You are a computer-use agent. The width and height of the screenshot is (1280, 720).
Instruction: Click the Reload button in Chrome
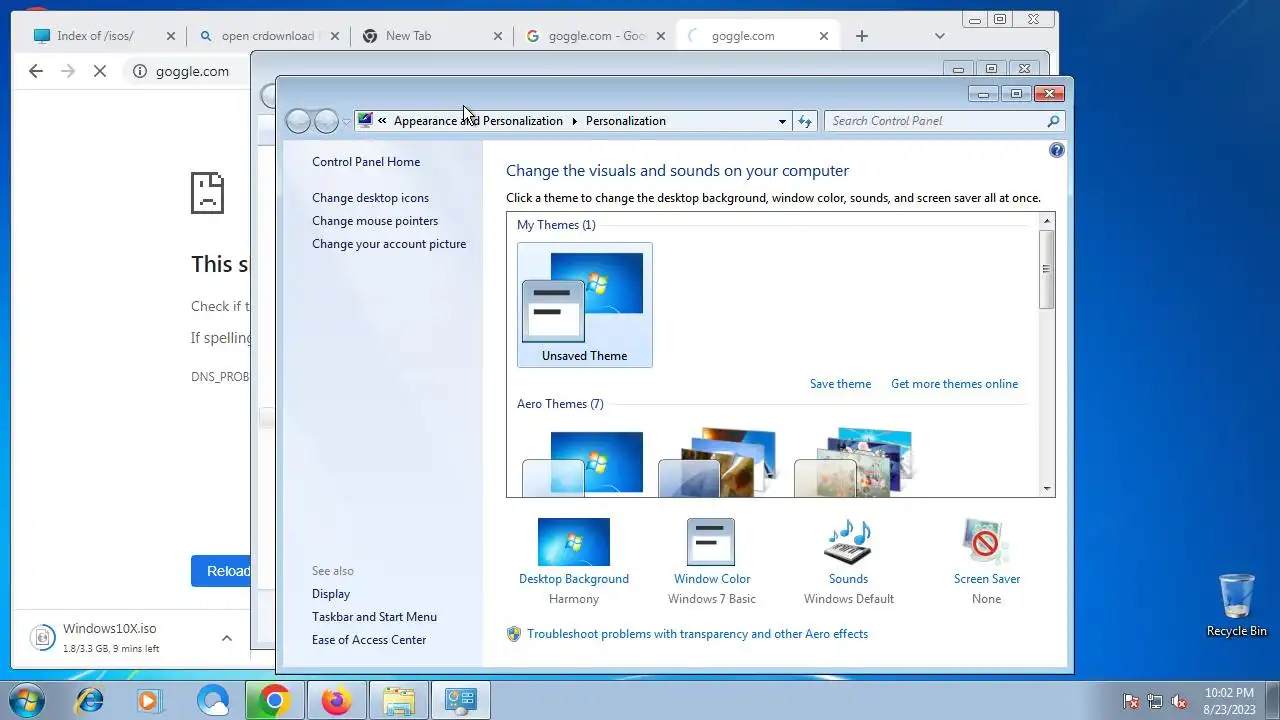[221, 571]
